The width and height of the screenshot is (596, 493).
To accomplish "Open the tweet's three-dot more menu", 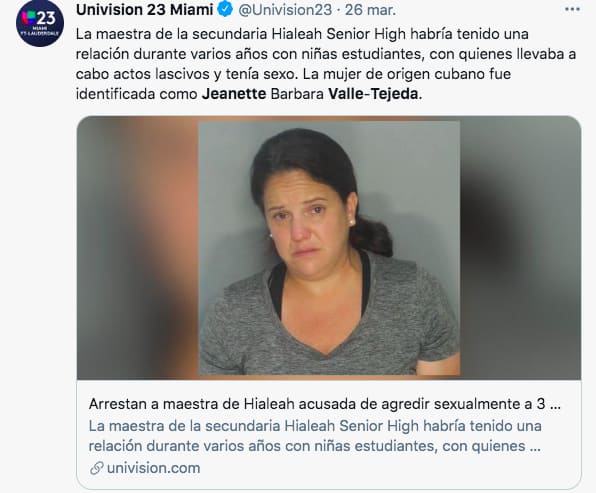I will coord(572,10).
